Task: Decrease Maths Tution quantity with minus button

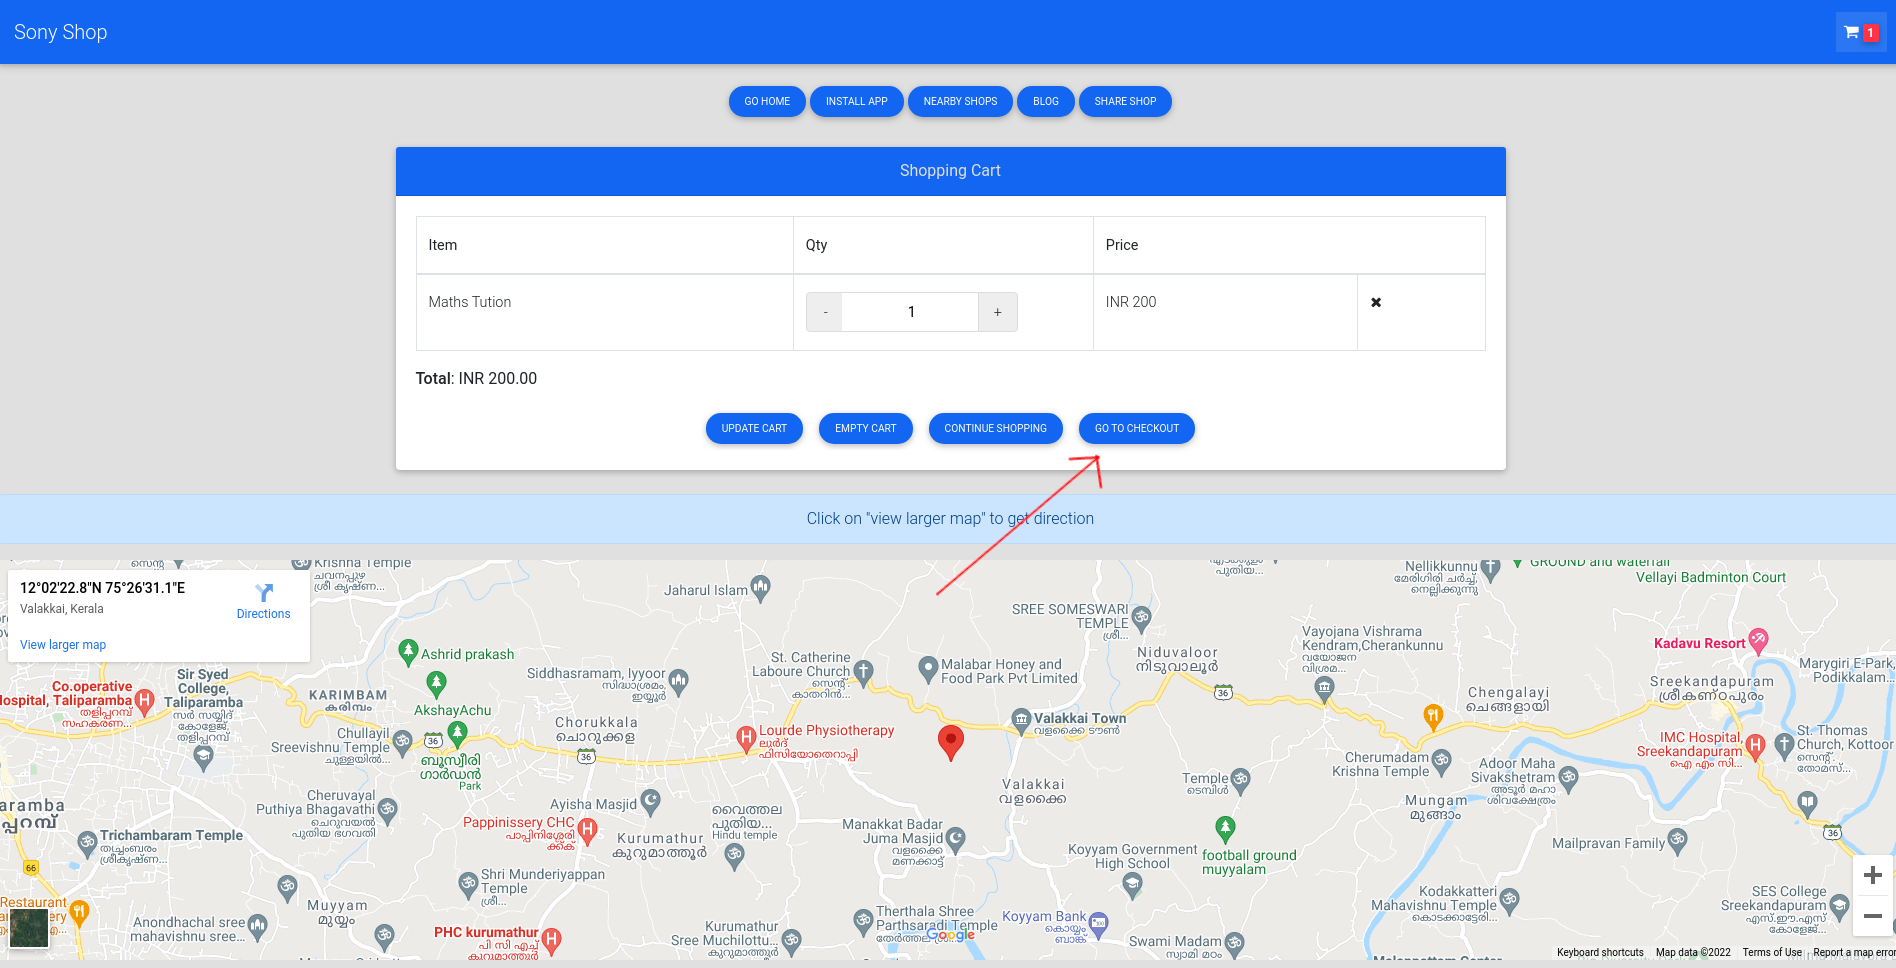Action: point(825,312)
